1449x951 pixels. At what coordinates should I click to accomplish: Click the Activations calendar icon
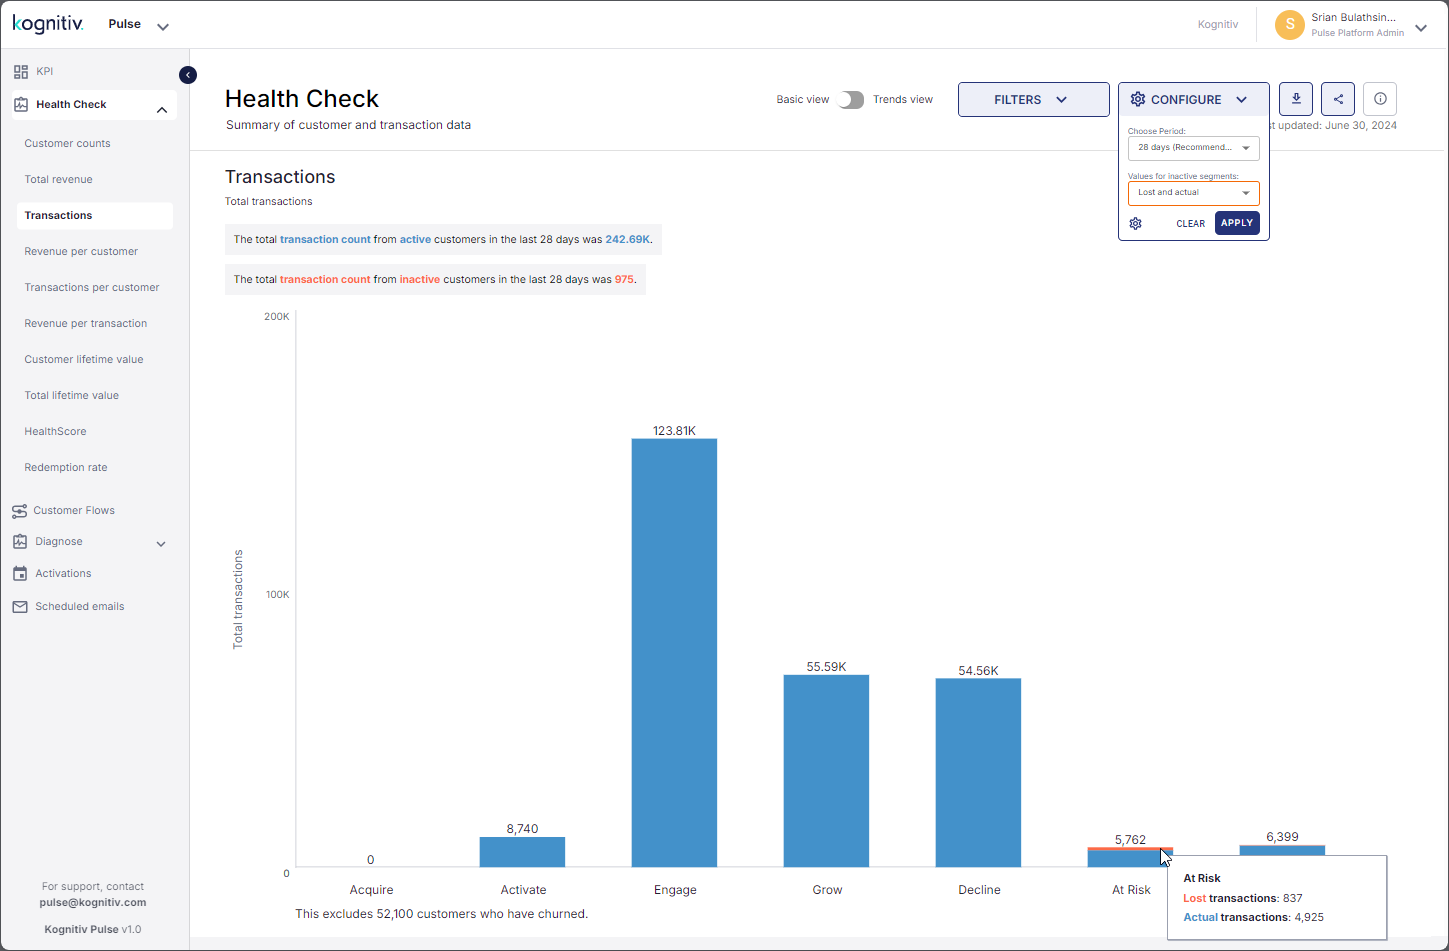(x=20, y=574)
